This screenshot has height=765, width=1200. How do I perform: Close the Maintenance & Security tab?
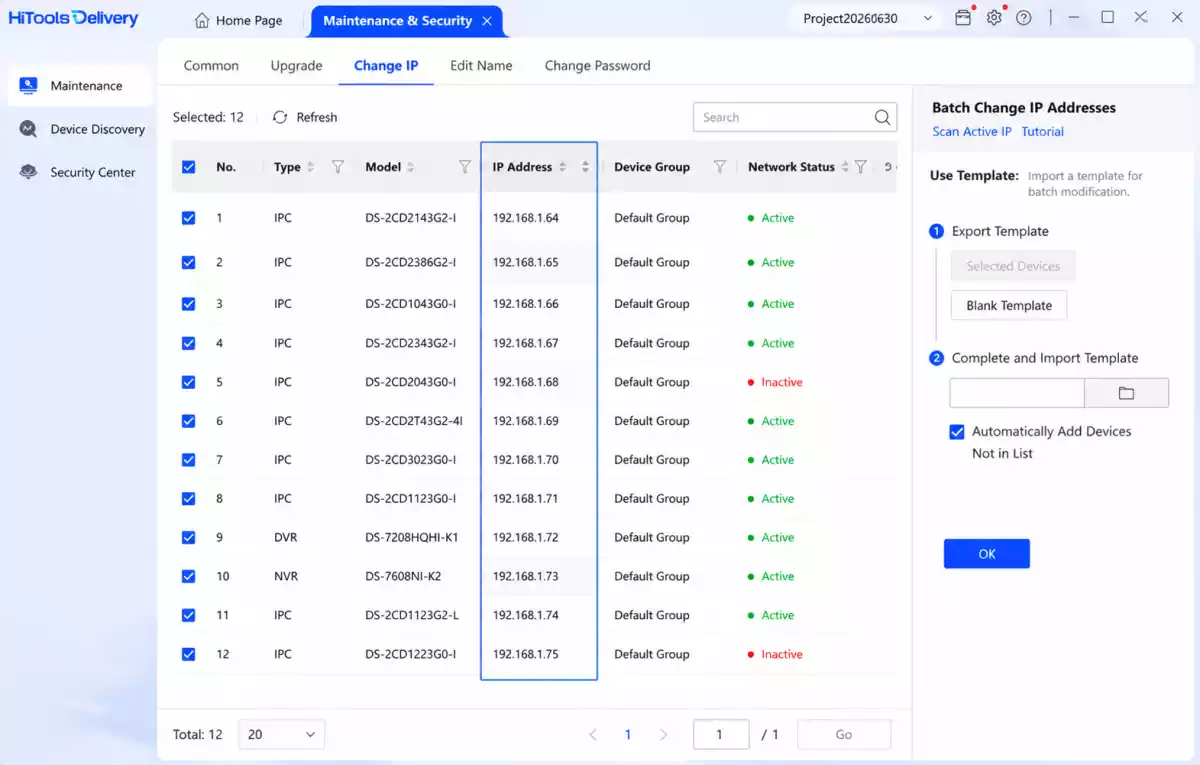(487, 20)
